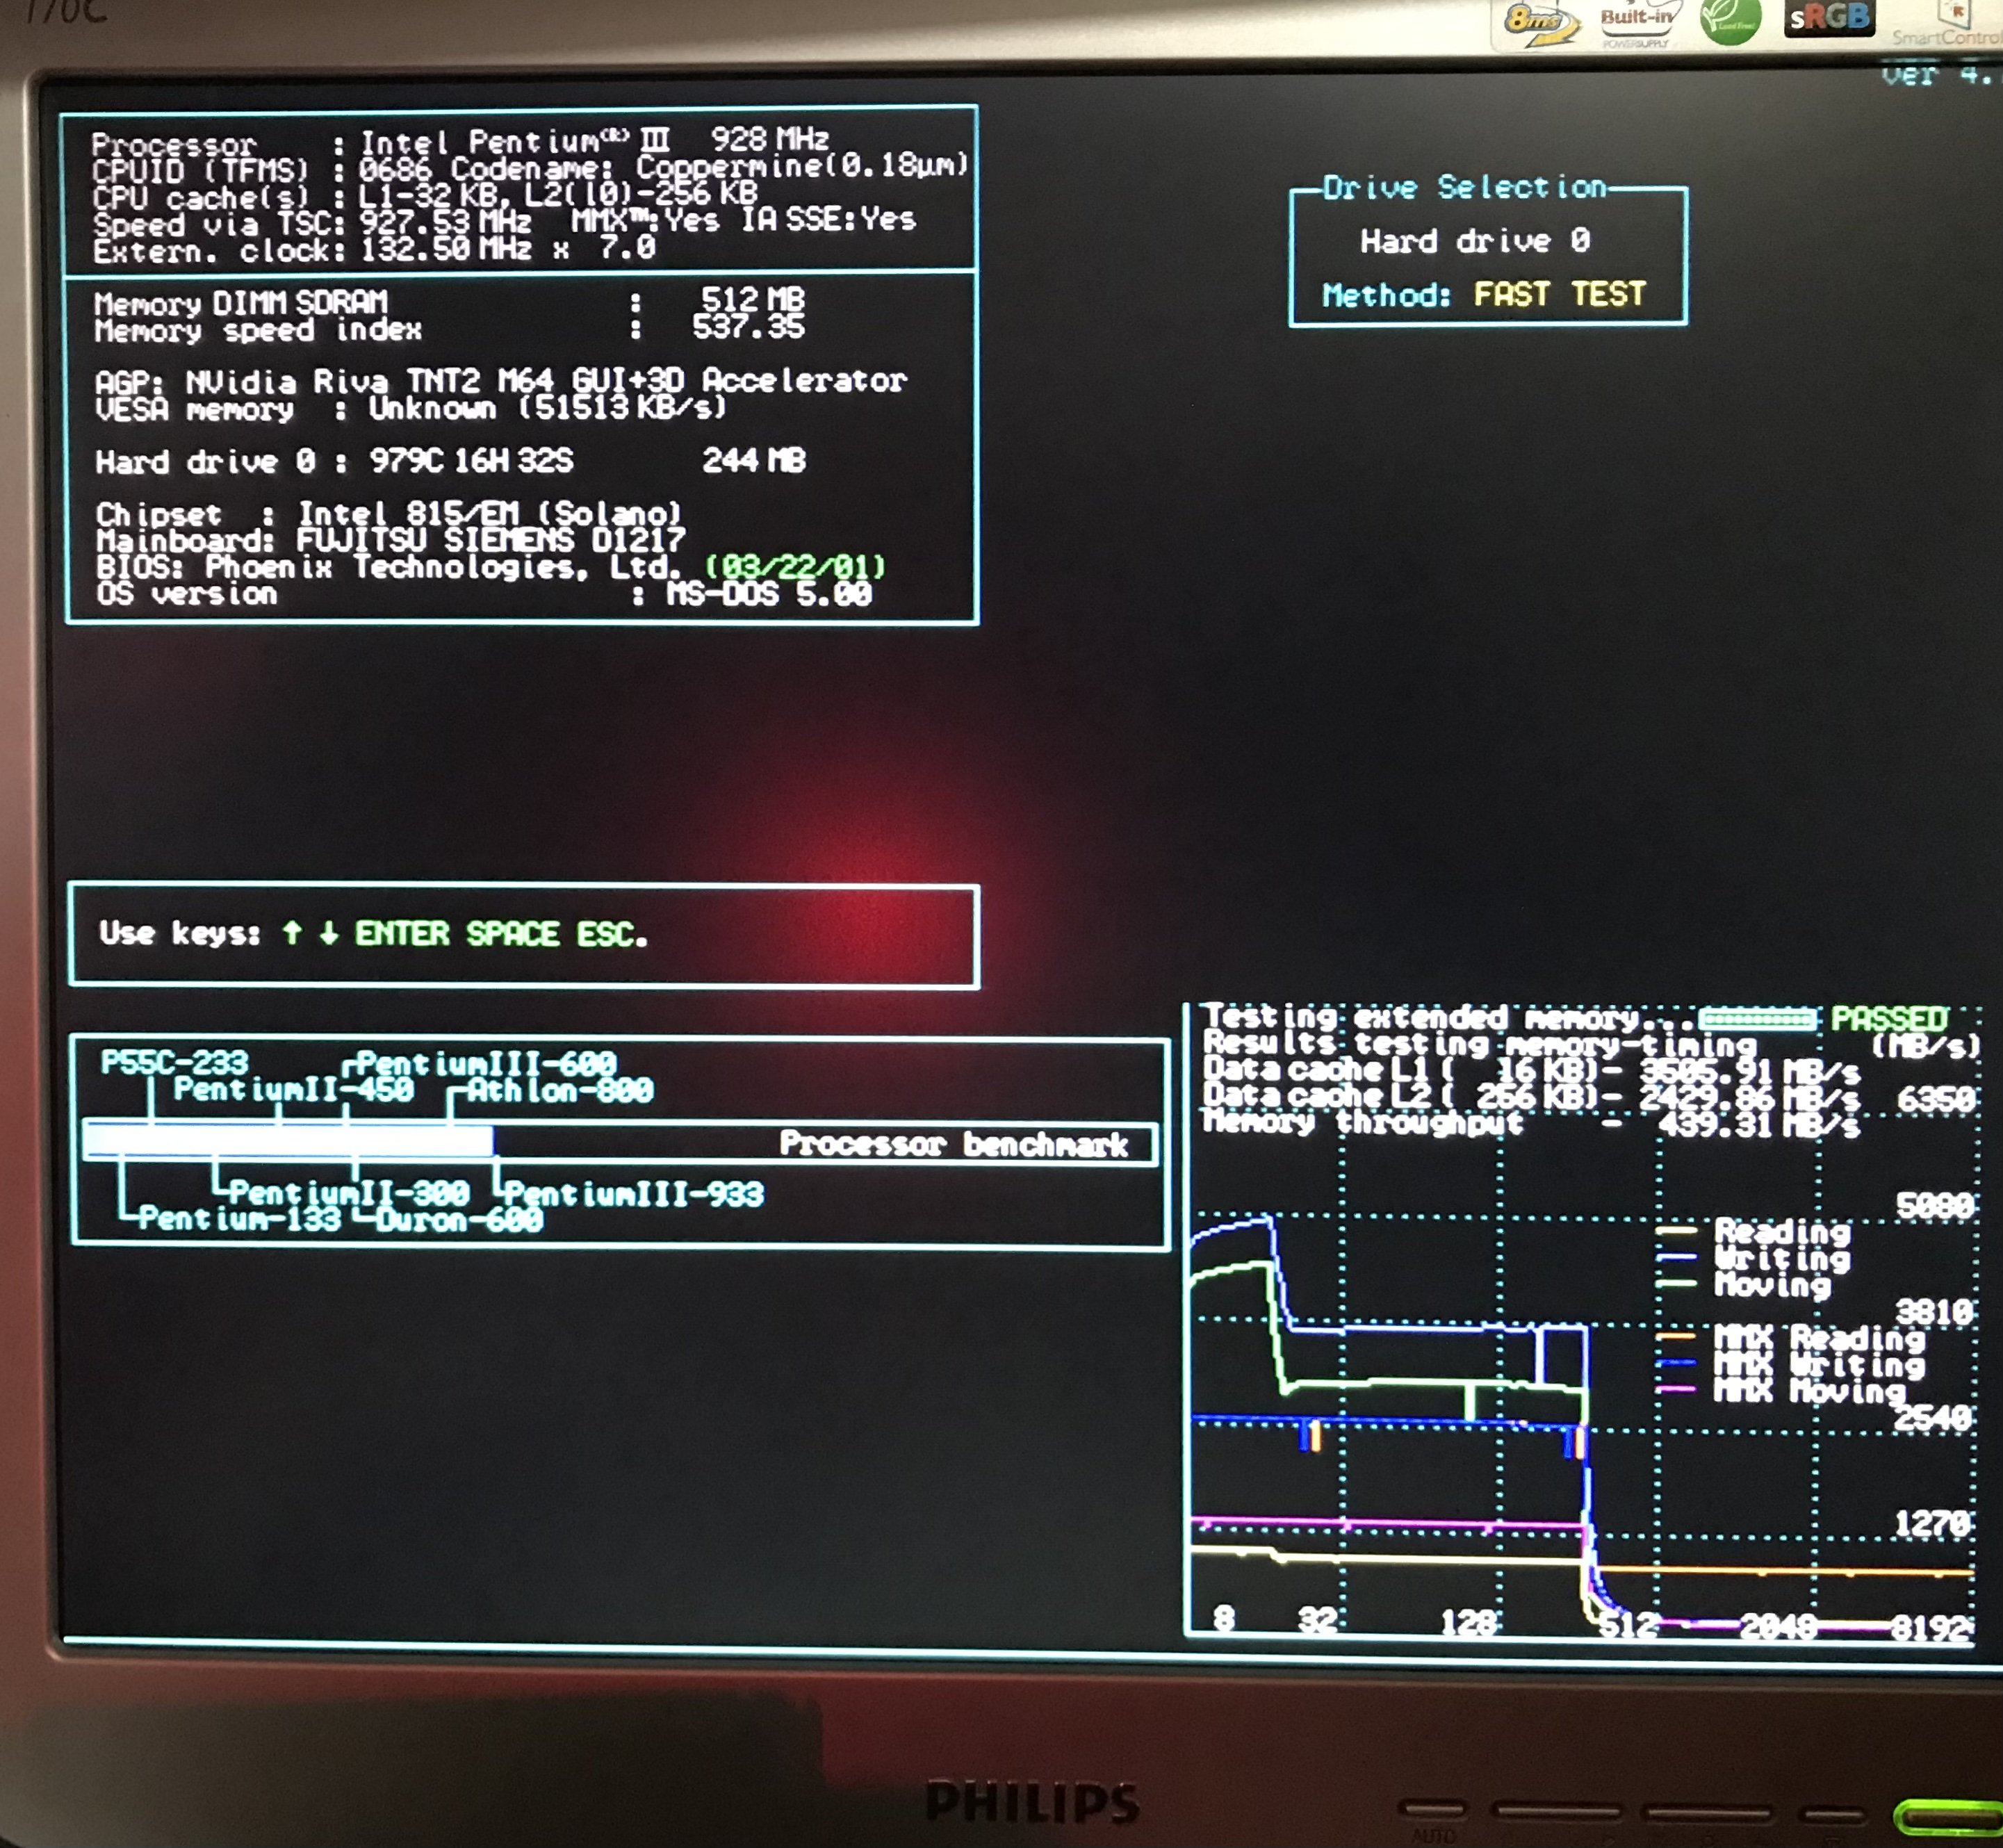Viewport: 2003px width, 1848px height.
Task: Click the memory test progress bar
Action: [x=1757, y=1019]
